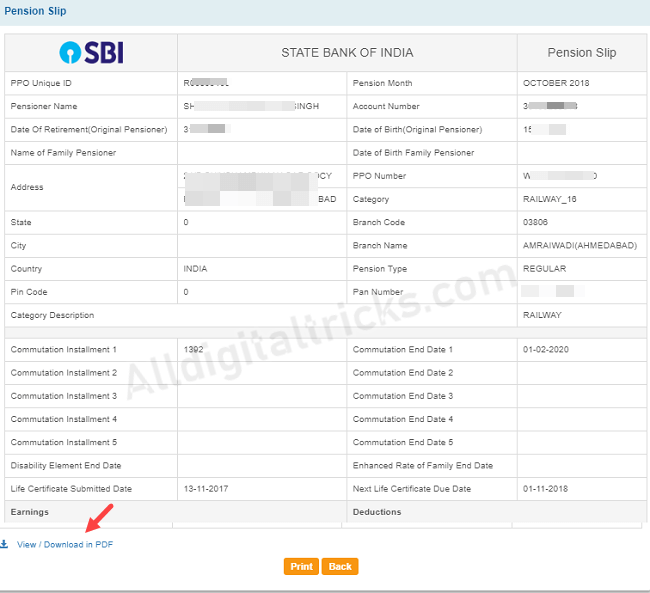
Task: Click the Category Description label
Action: (52, 315)
